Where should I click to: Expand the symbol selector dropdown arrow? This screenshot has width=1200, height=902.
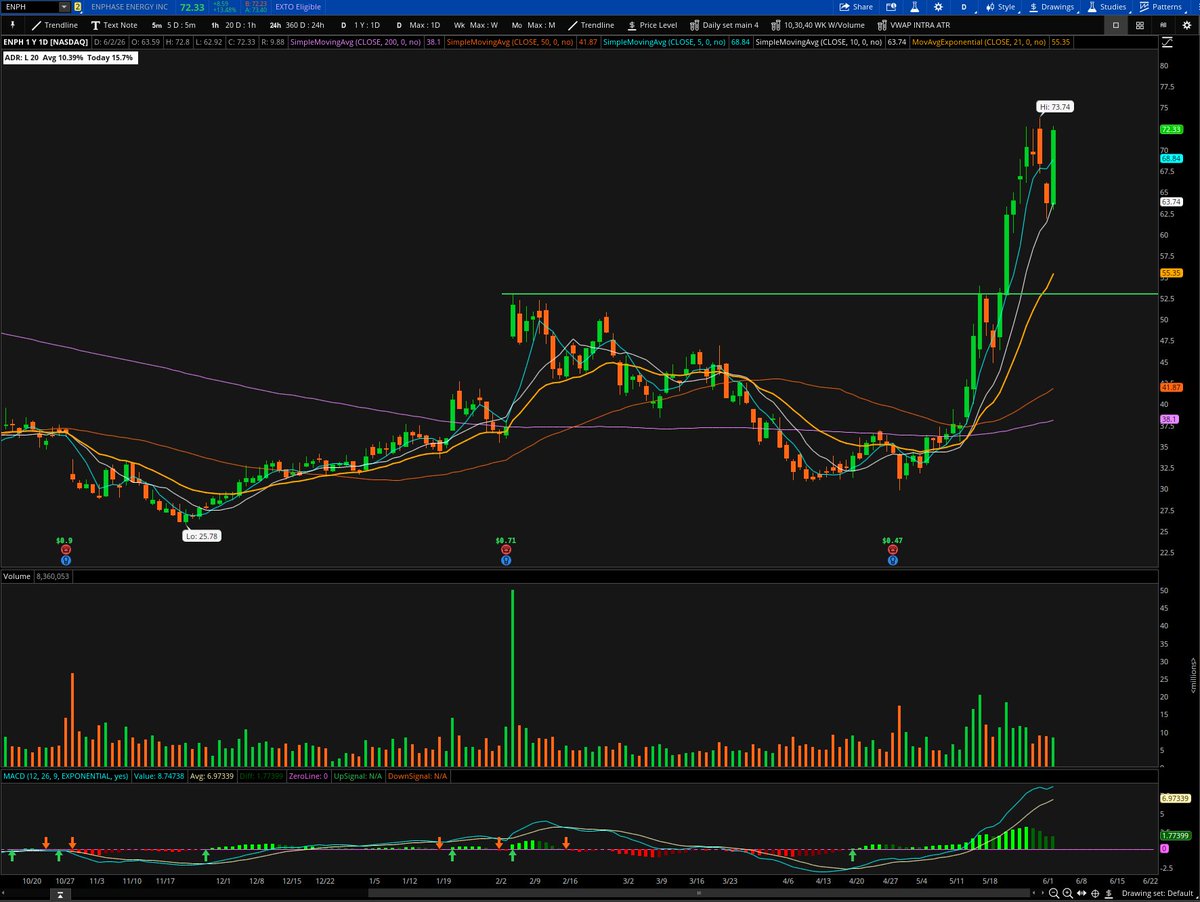[64, 7]
